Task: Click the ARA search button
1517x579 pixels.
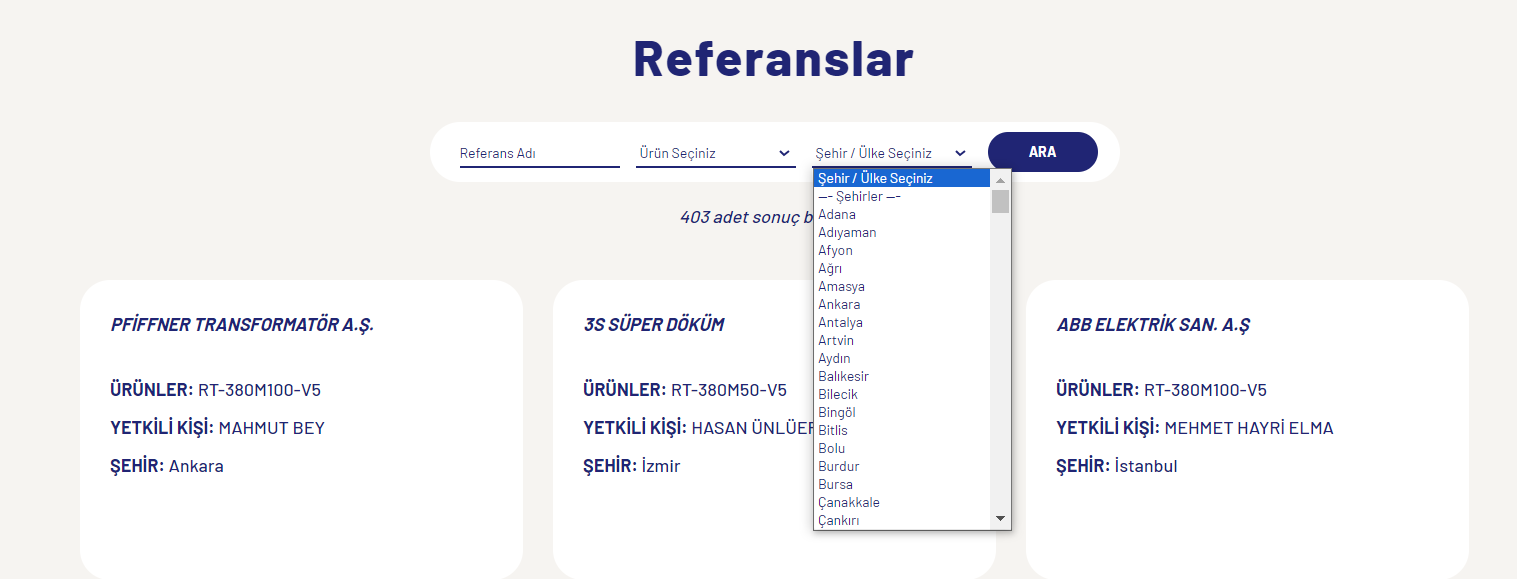Action: [x=1043, y=152]
